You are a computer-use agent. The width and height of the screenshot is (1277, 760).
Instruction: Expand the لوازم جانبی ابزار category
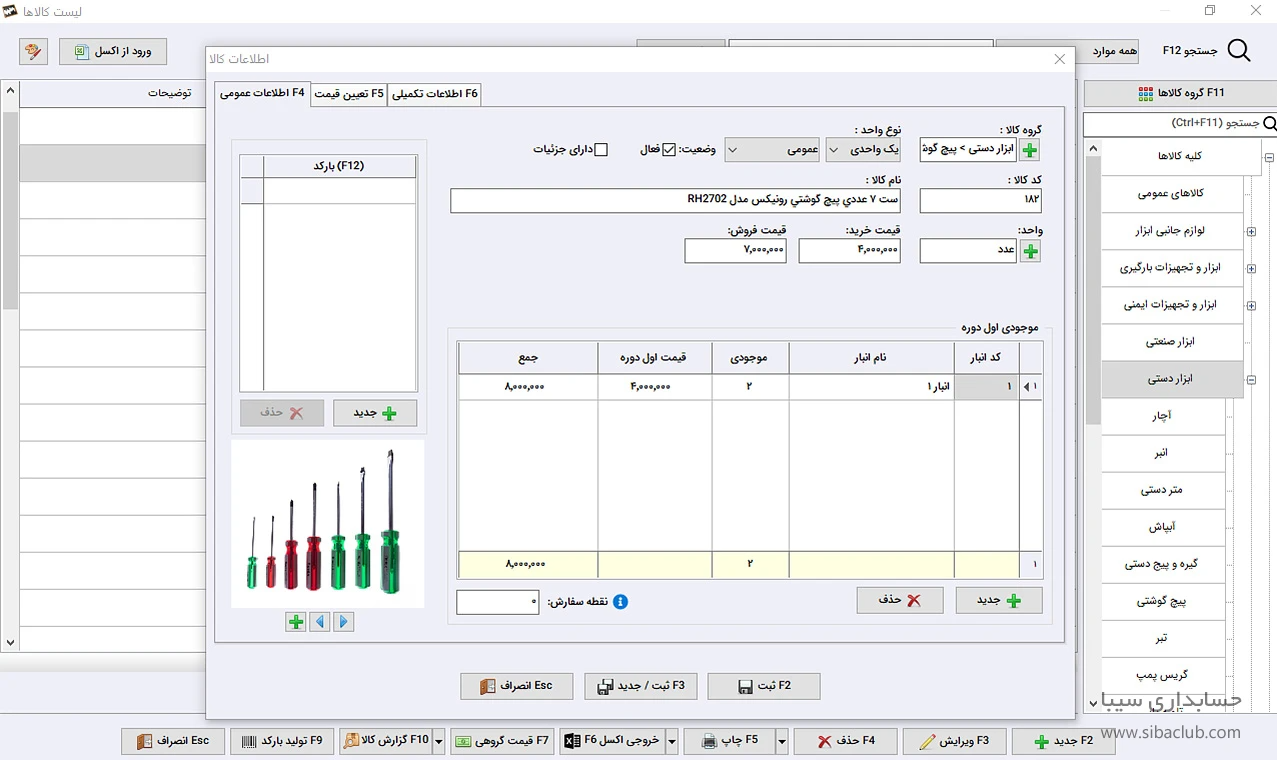pyautogui.click(x=1249, y=231)
